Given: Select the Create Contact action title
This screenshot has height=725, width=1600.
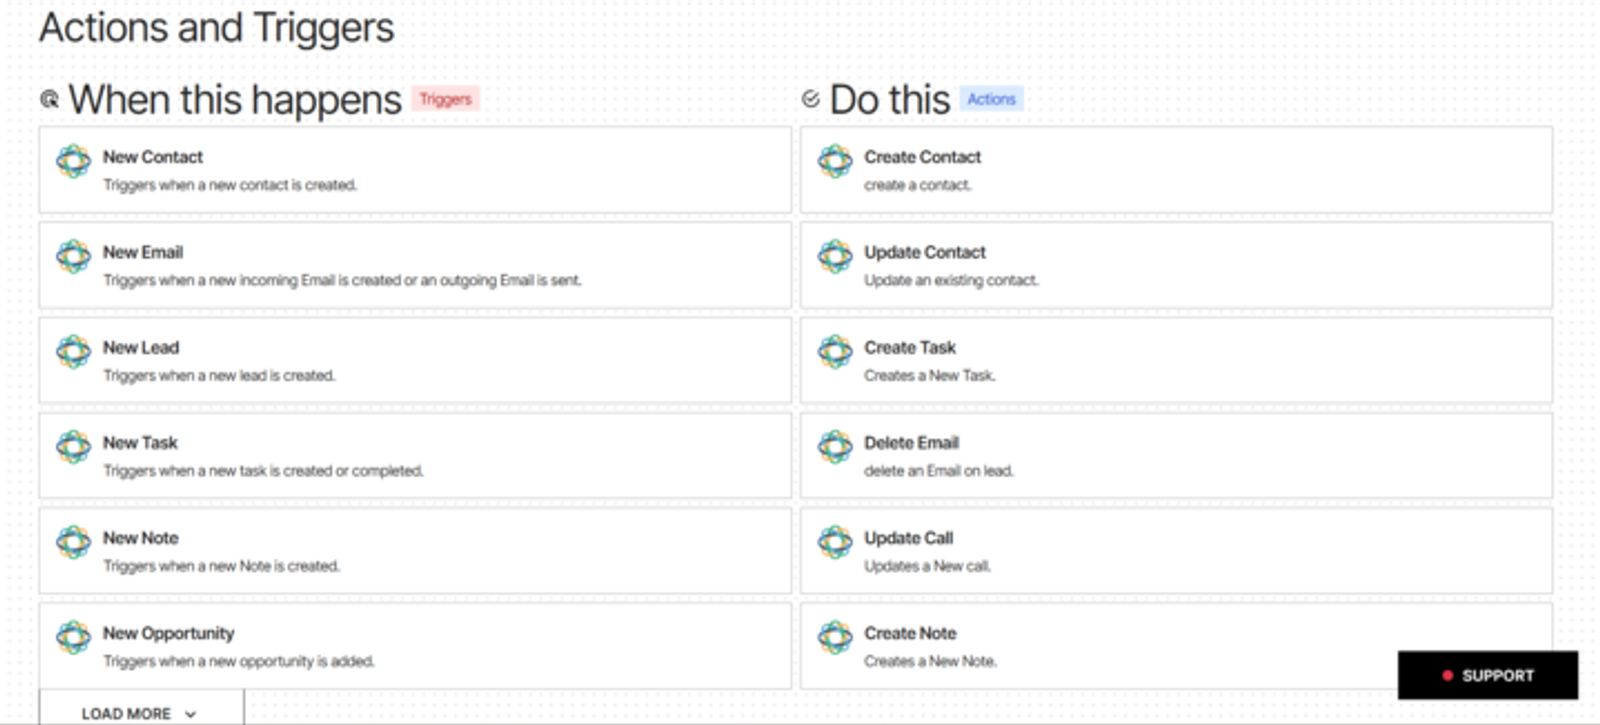Looking at the screenshot, I should [923, 157].
